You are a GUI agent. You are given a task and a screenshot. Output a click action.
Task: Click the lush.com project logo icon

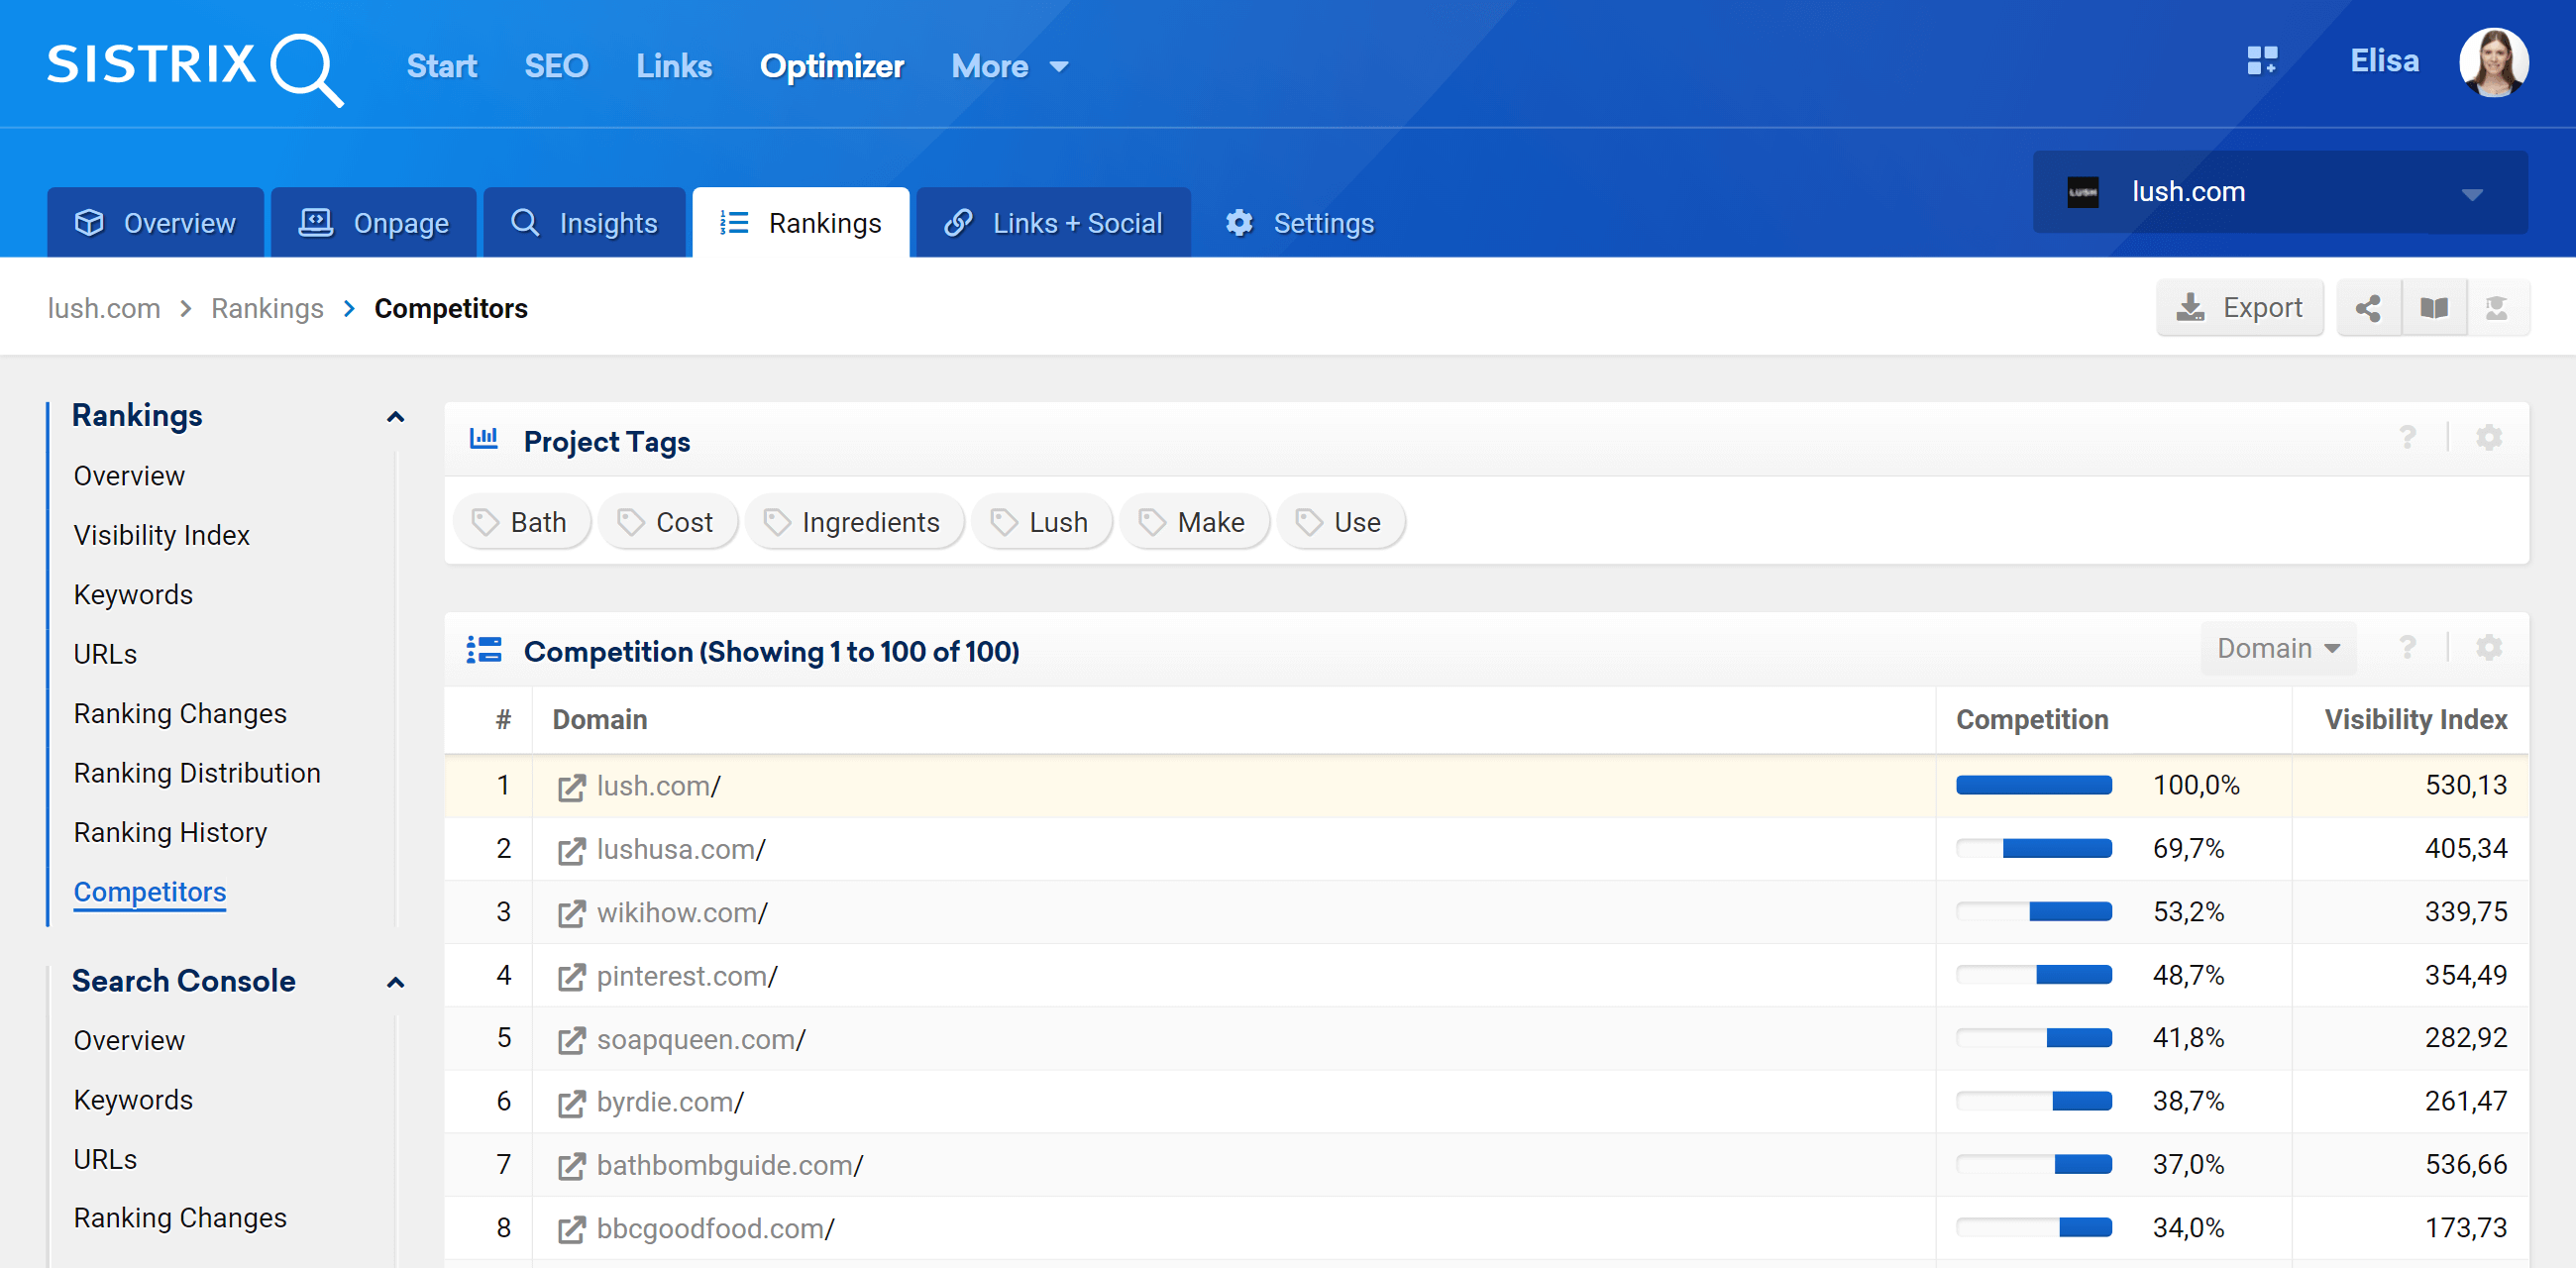coord(2083,192)
